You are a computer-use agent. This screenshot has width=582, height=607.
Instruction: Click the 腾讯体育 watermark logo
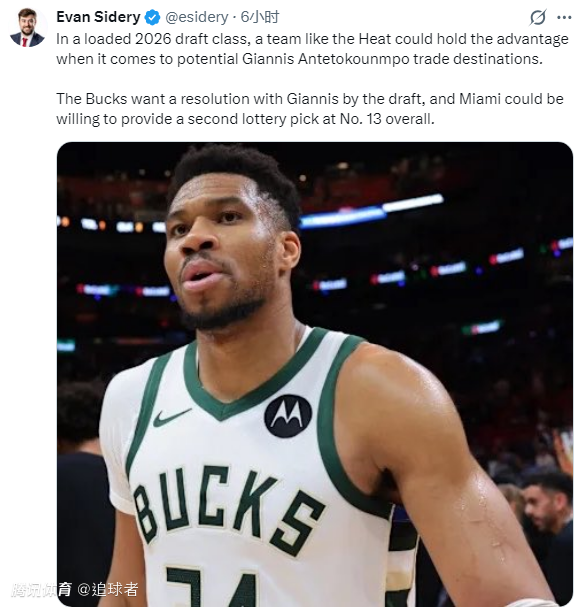41,589
